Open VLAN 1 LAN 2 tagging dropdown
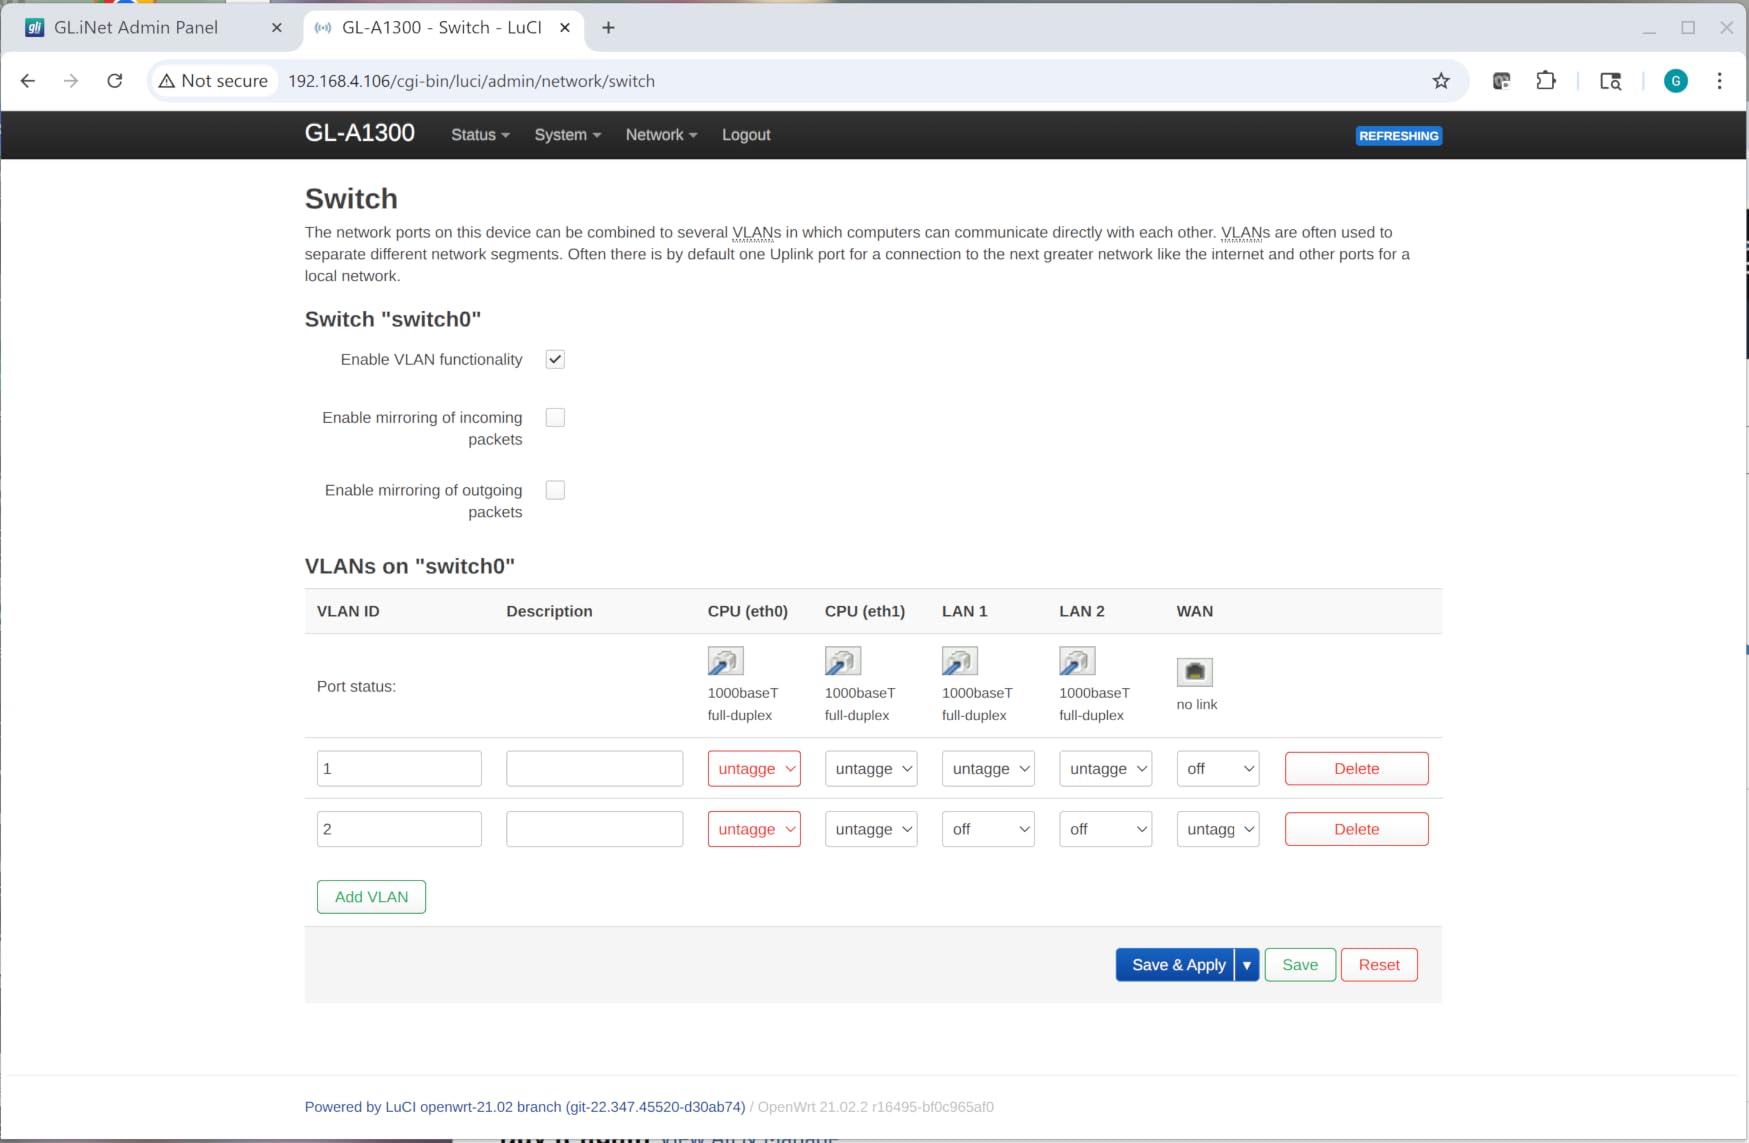This screenshot has width=1749, height=1143. tap(1106, 769)
